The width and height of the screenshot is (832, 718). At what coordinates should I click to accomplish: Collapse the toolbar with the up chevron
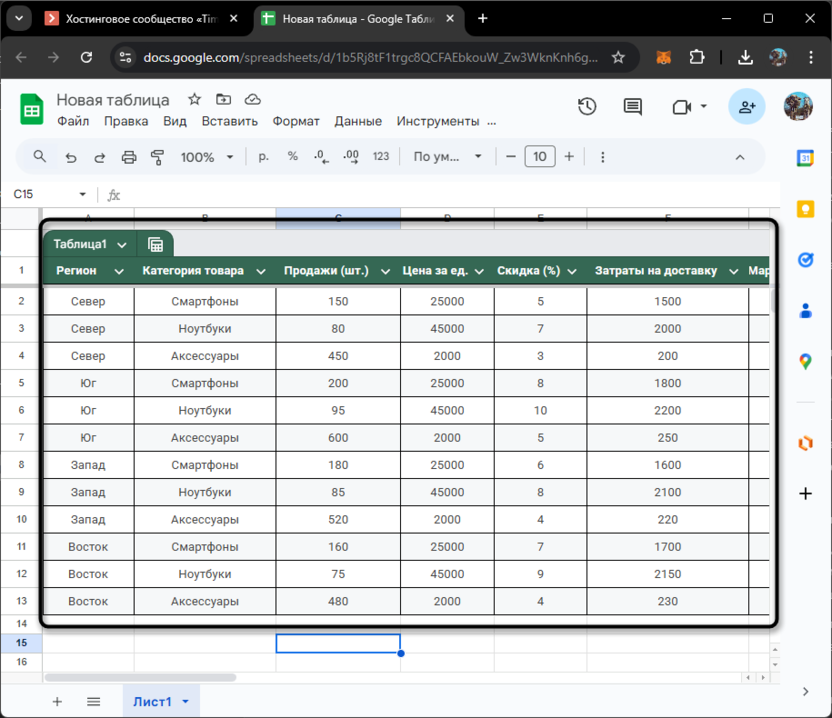[x=740, y=157]
